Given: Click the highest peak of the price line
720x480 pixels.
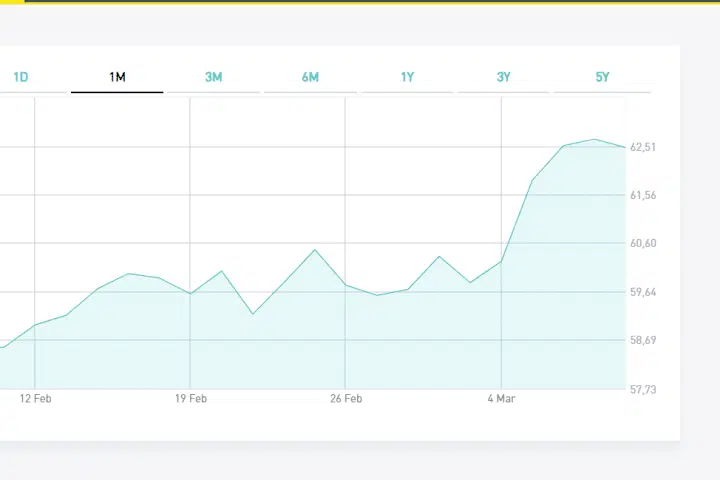Looking at the screenshot, I should point(595,139).
